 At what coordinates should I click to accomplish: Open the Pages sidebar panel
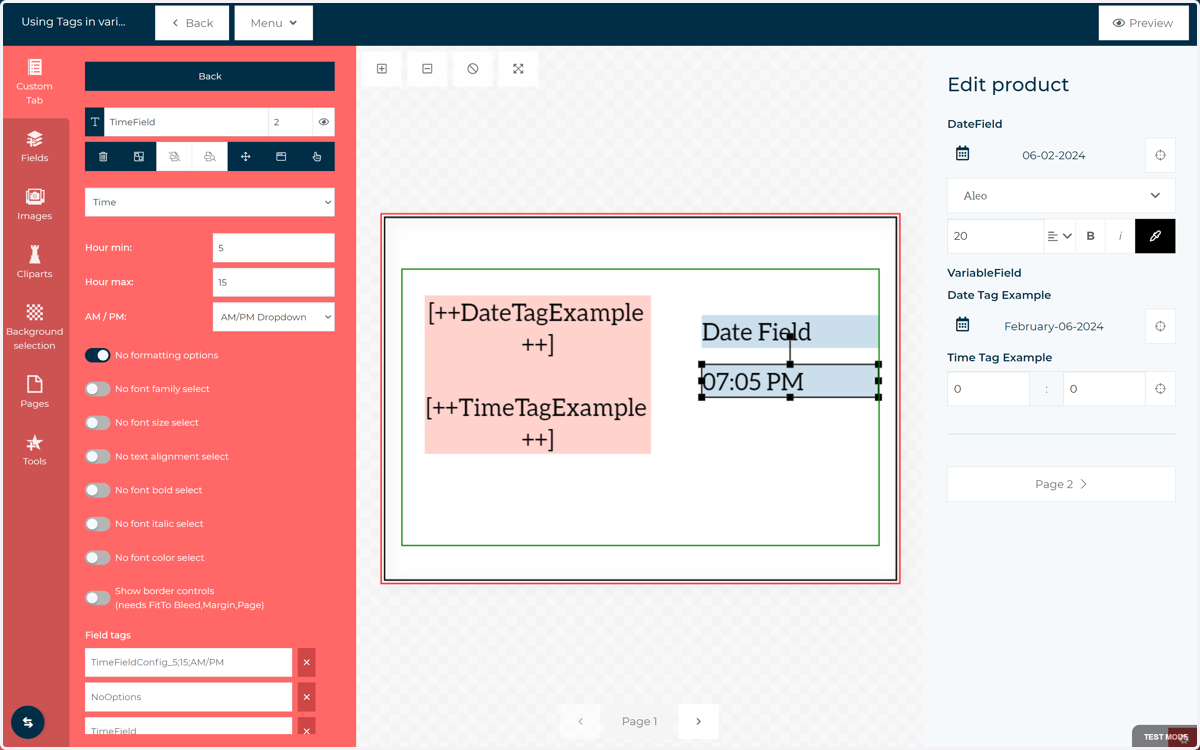click(x=35, y=391)
